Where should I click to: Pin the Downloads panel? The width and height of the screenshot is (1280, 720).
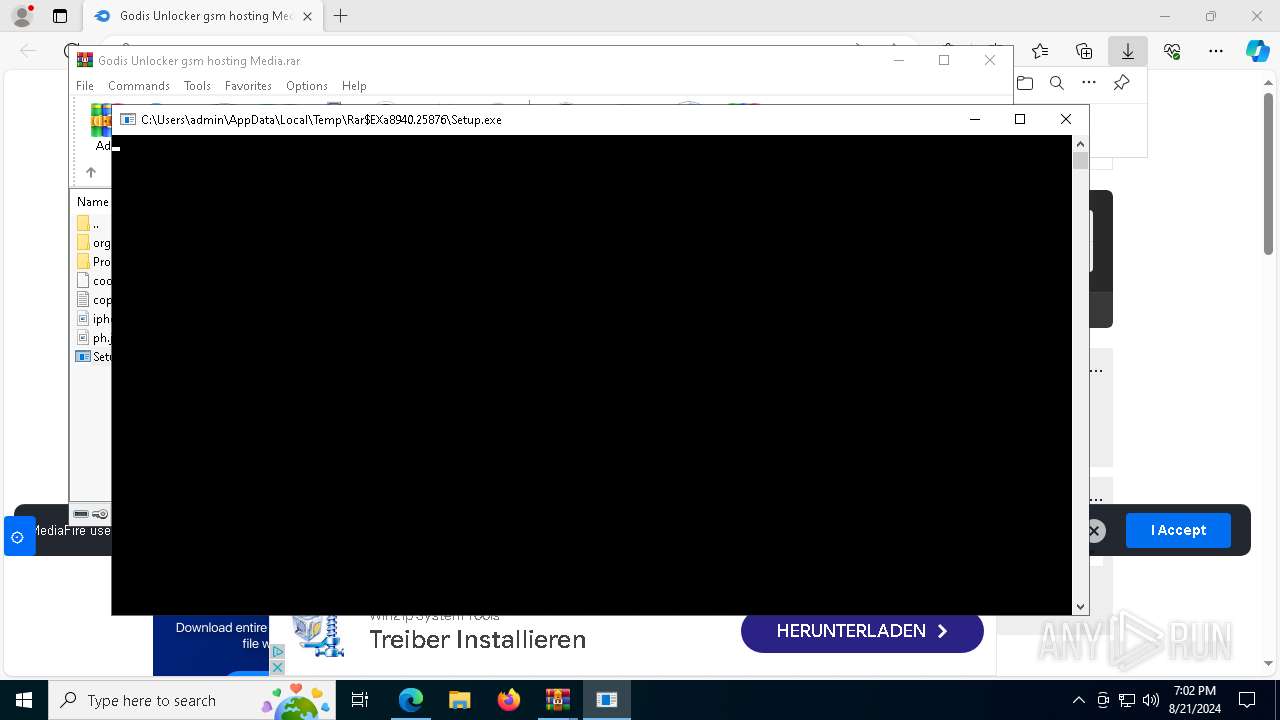pos(1121,83)
